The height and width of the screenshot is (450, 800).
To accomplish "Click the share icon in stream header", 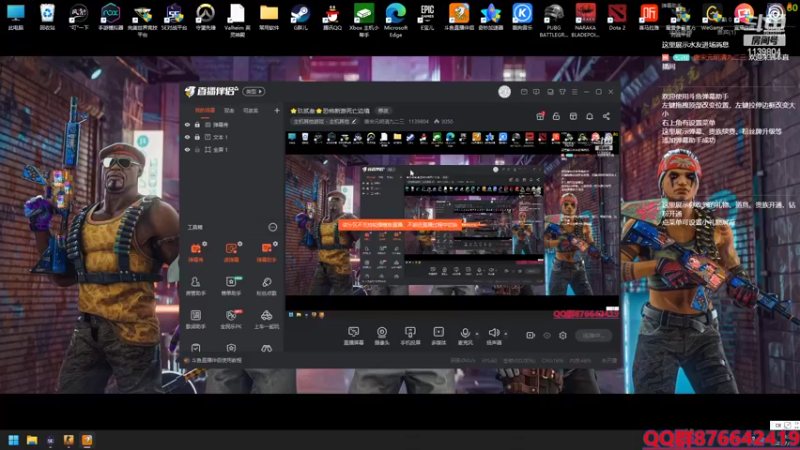I will (606, 116).
